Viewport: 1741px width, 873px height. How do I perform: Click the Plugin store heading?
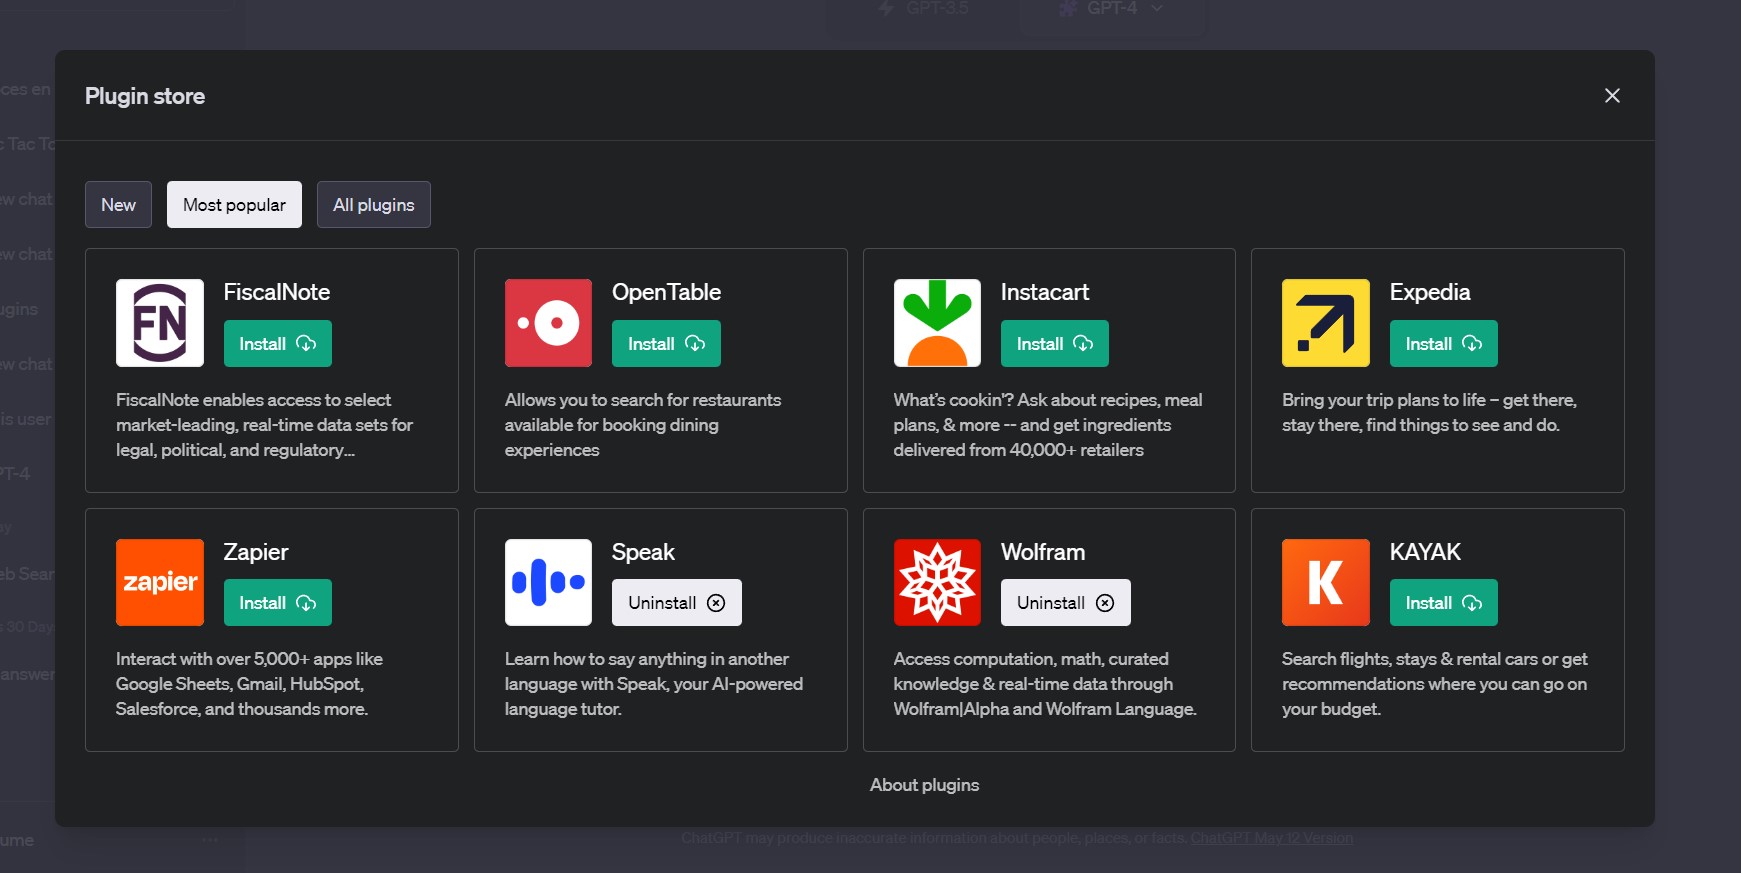pyautogui.click(x=145, y=96)
